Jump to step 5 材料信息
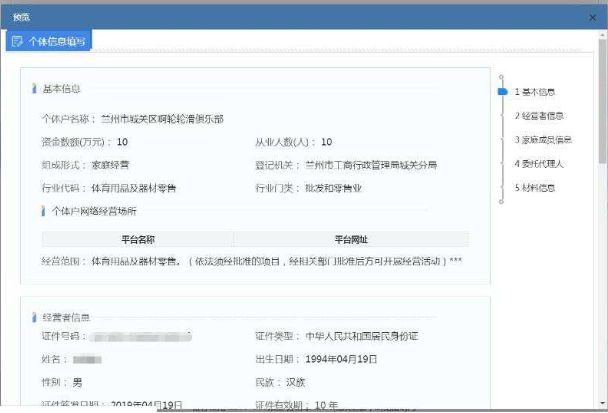608x413 pixels. click(x=535, y=188)
